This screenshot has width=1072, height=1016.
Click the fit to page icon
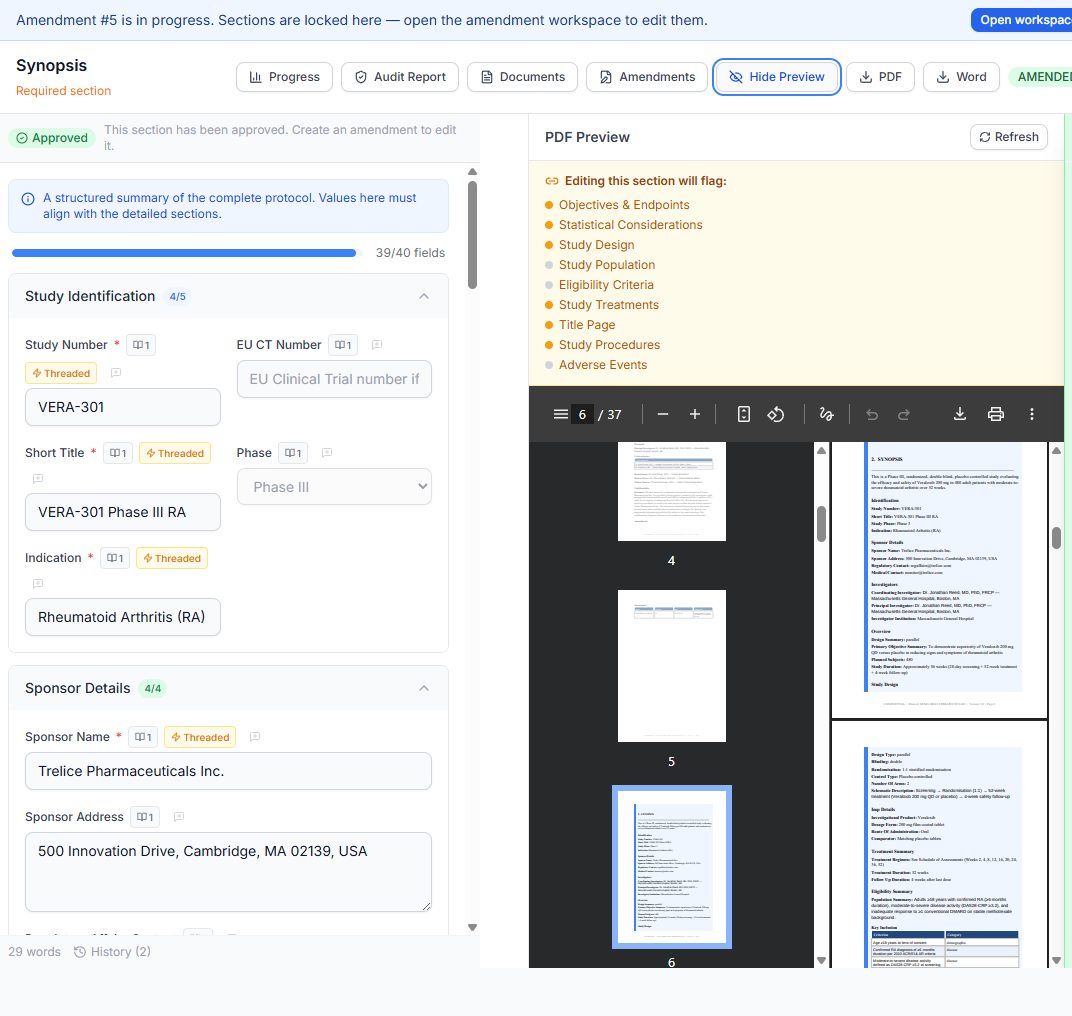pos(744,414)
